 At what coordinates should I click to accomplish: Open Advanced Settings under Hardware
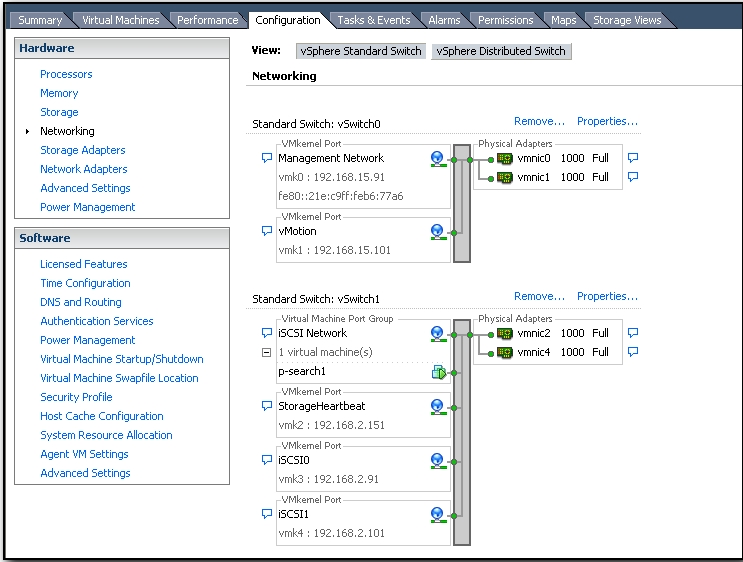click(x=85, y=188)
